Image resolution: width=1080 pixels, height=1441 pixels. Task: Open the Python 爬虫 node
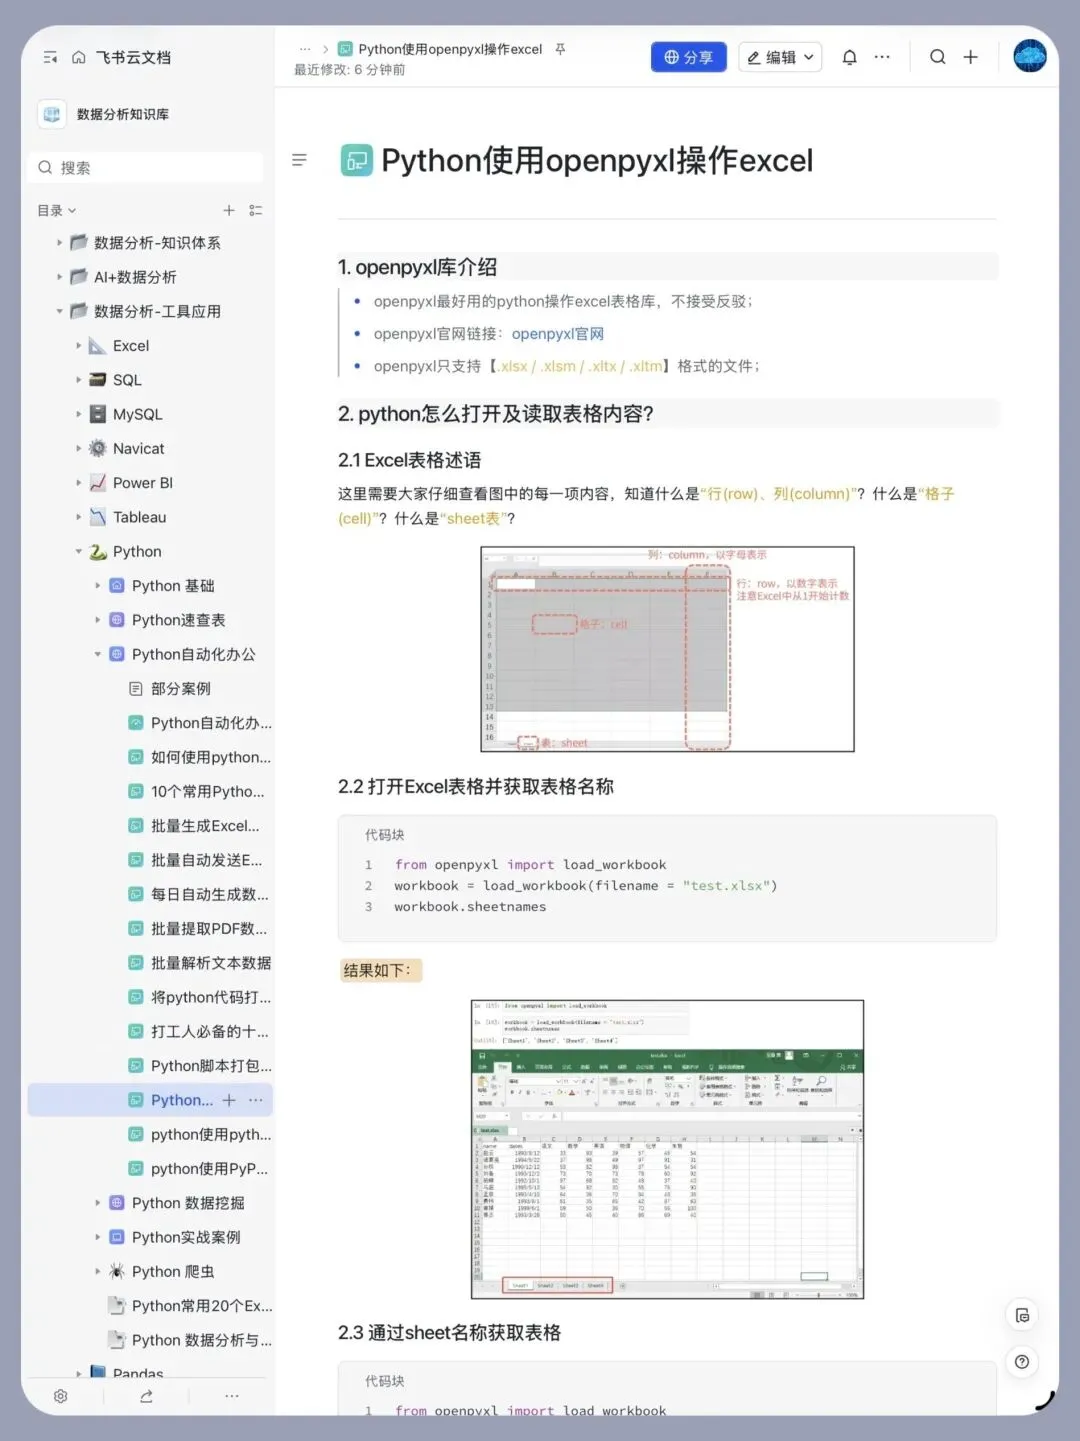[173, 1272]
